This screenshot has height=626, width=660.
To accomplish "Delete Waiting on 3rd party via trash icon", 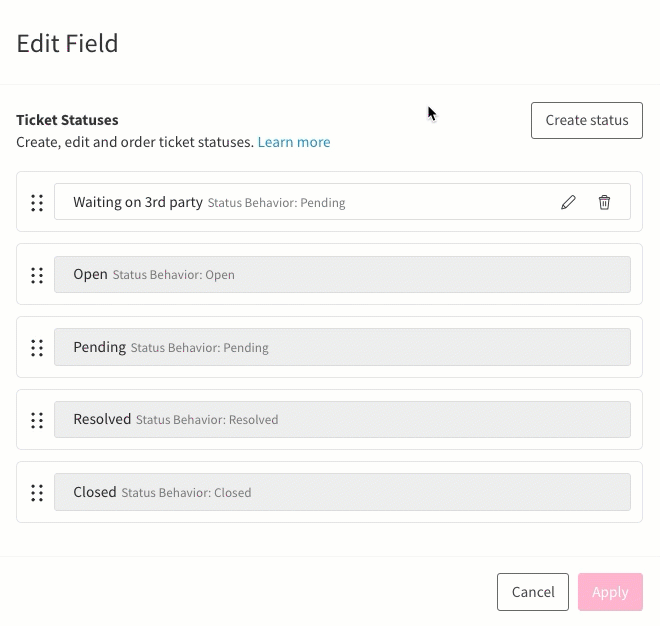I will (604, 202).
